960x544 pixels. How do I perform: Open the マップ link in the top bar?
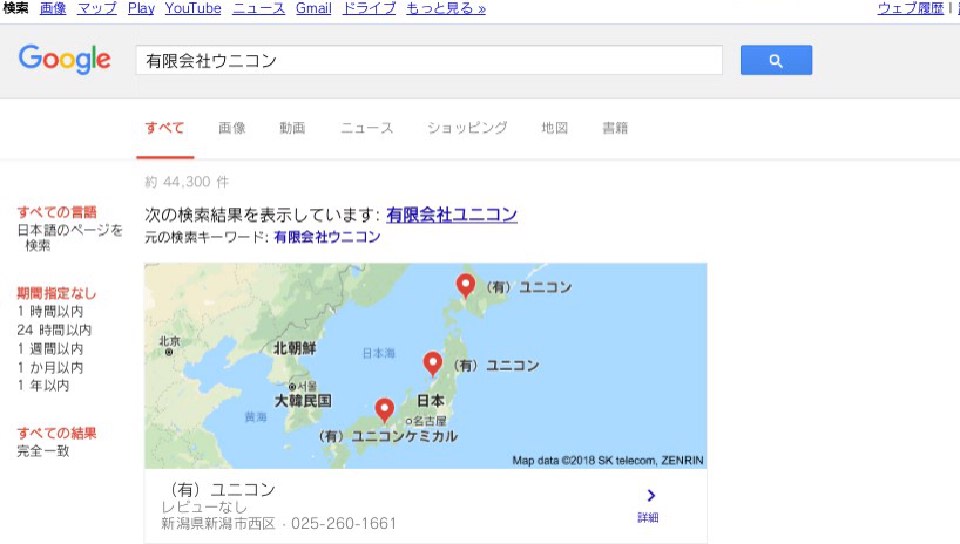tap(97, 8)
